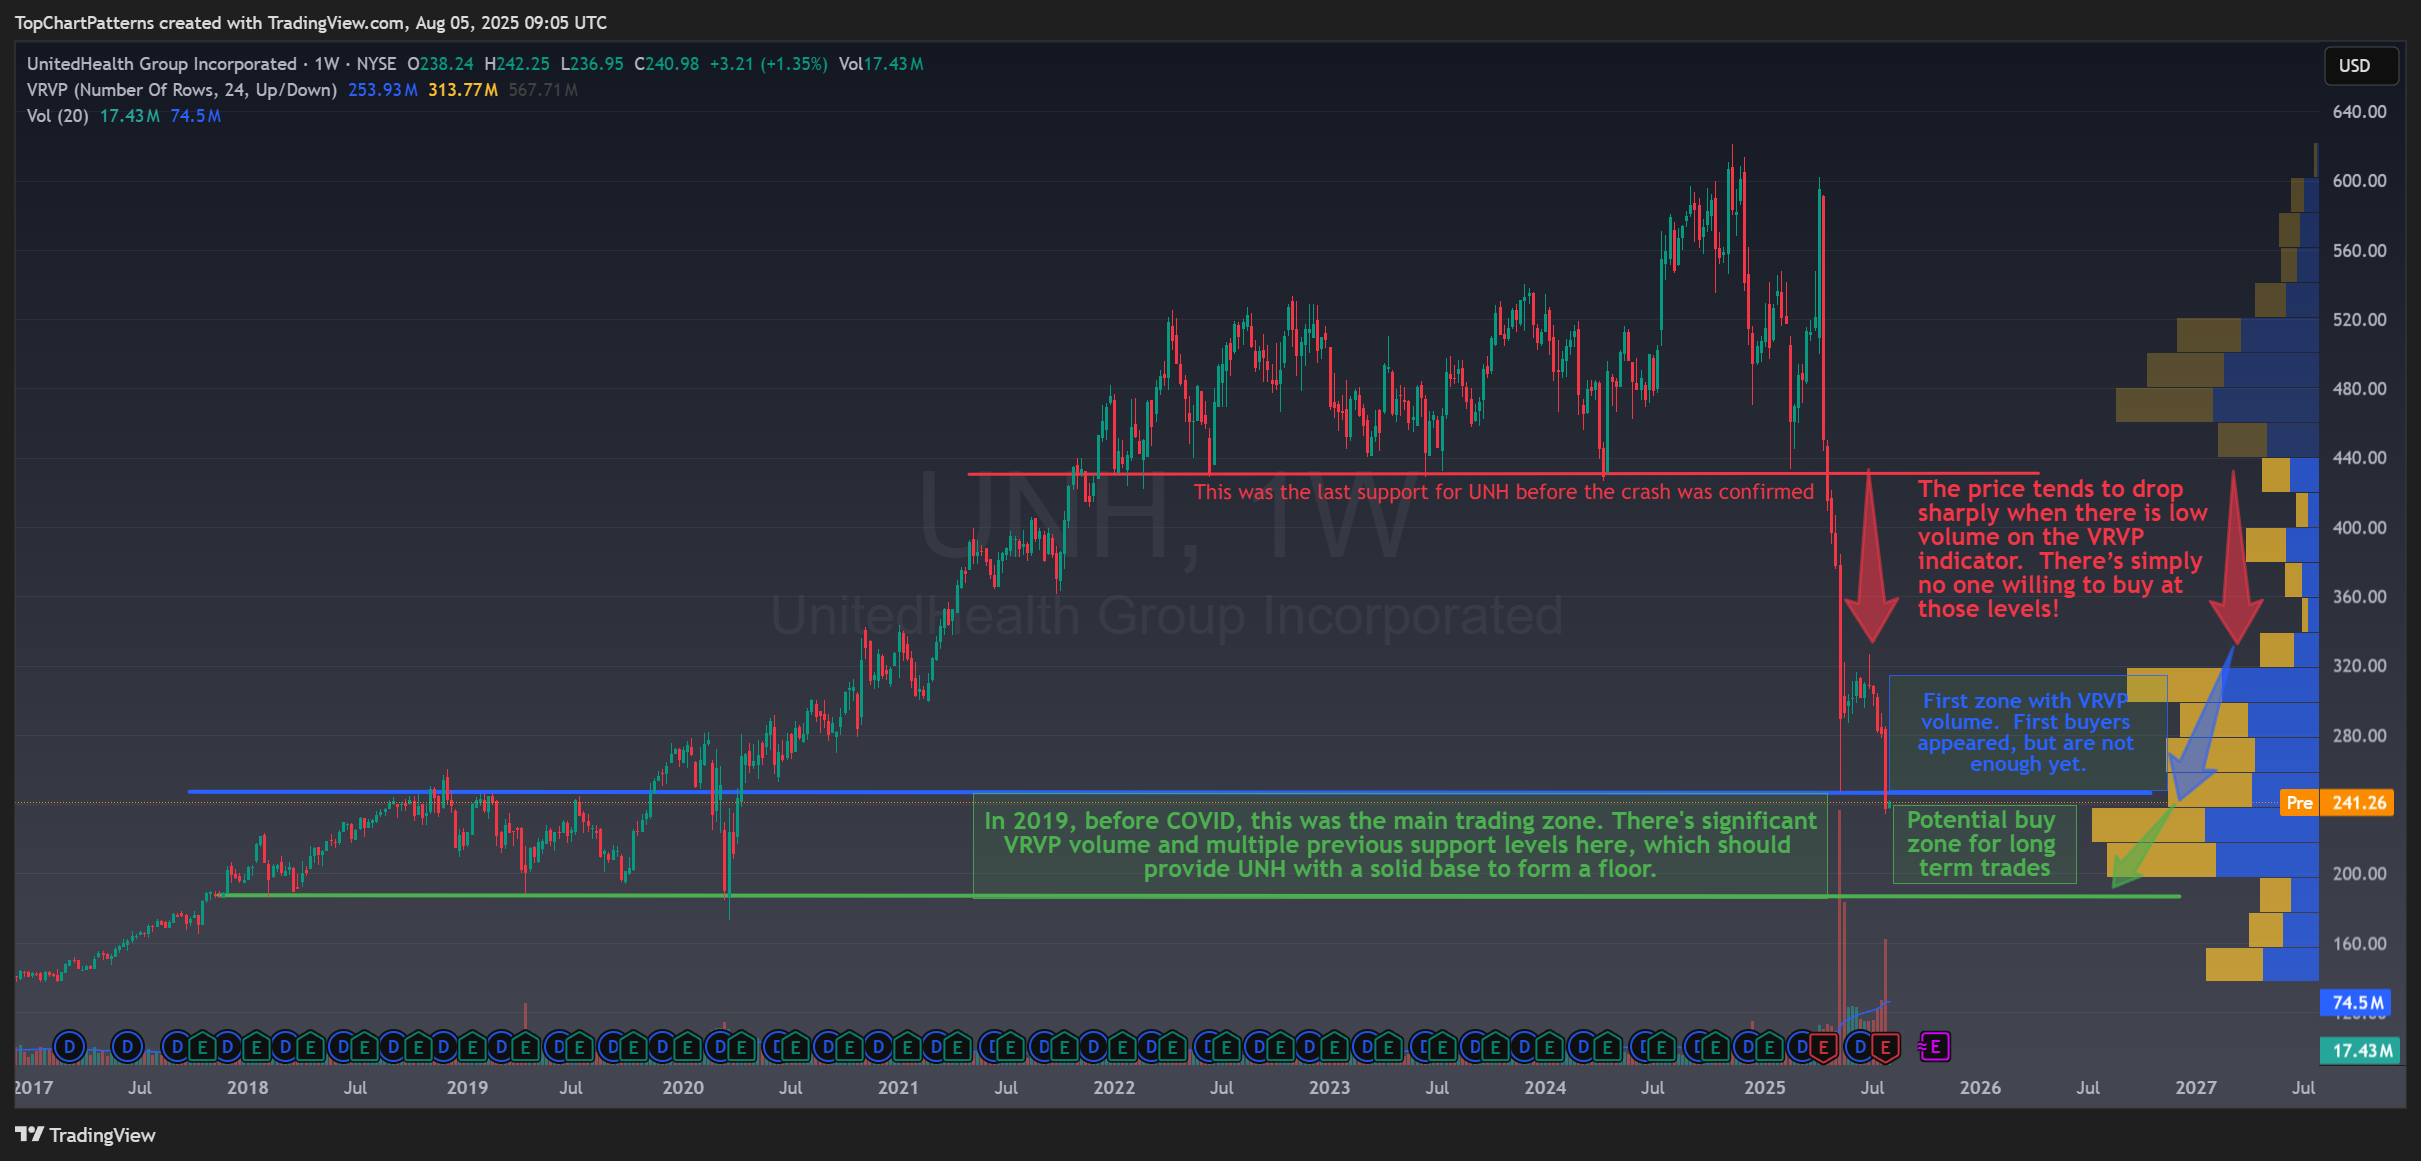Screen dimensions: 2421x1161
Task: Select the red 'last support for UNH' text note
Action: point(1503,492)
